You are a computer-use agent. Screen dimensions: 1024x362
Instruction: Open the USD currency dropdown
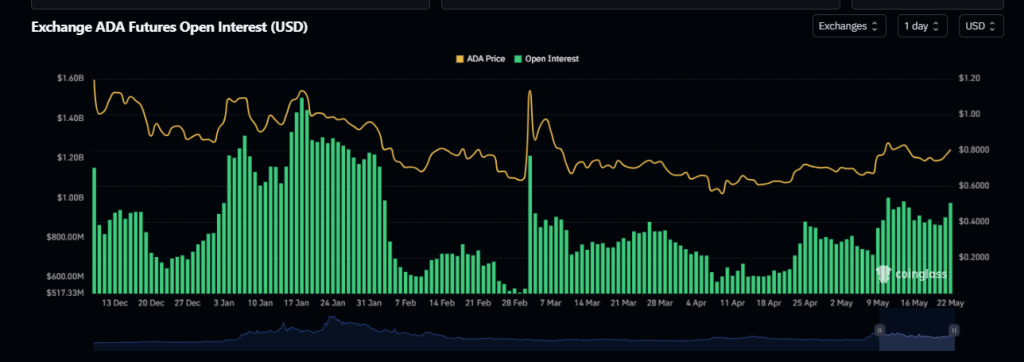pyautogui.click(x=981, y=26)
